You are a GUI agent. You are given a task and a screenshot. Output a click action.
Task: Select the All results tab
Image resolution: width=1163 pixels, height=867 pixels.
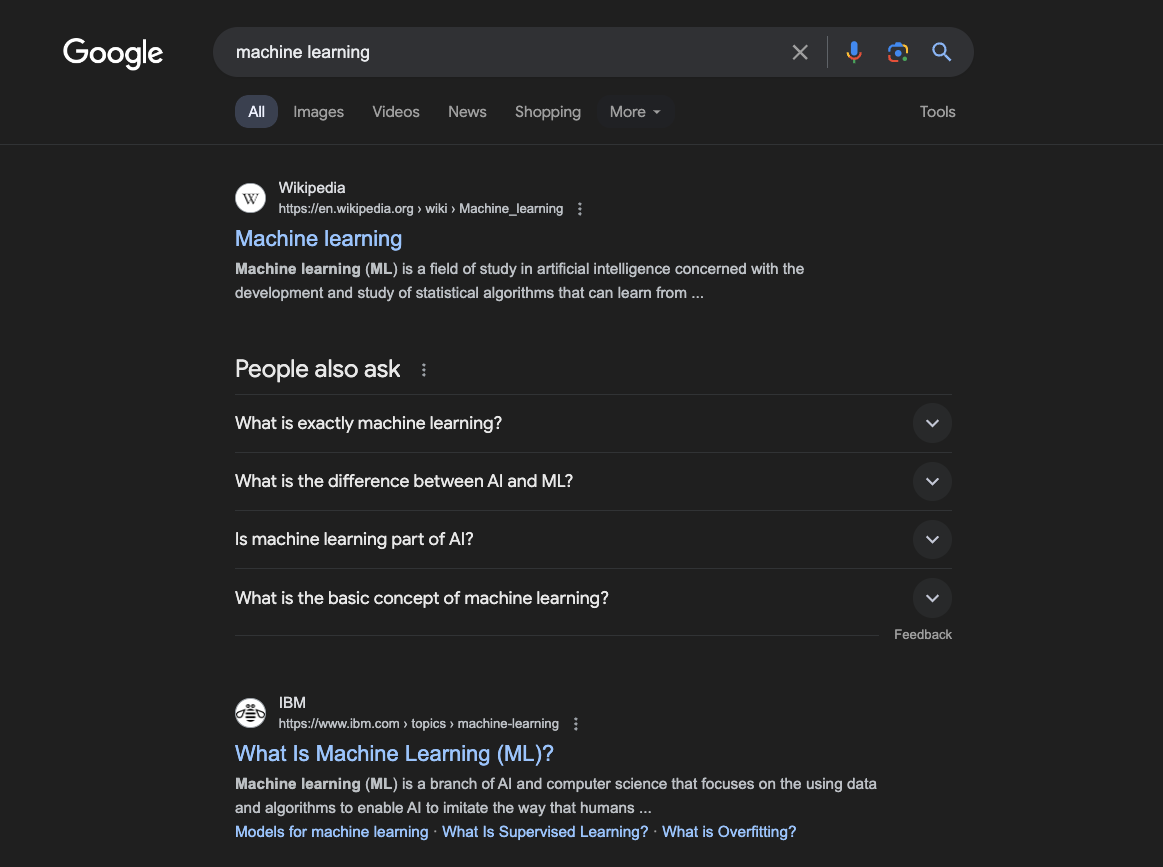pos(256,112)
